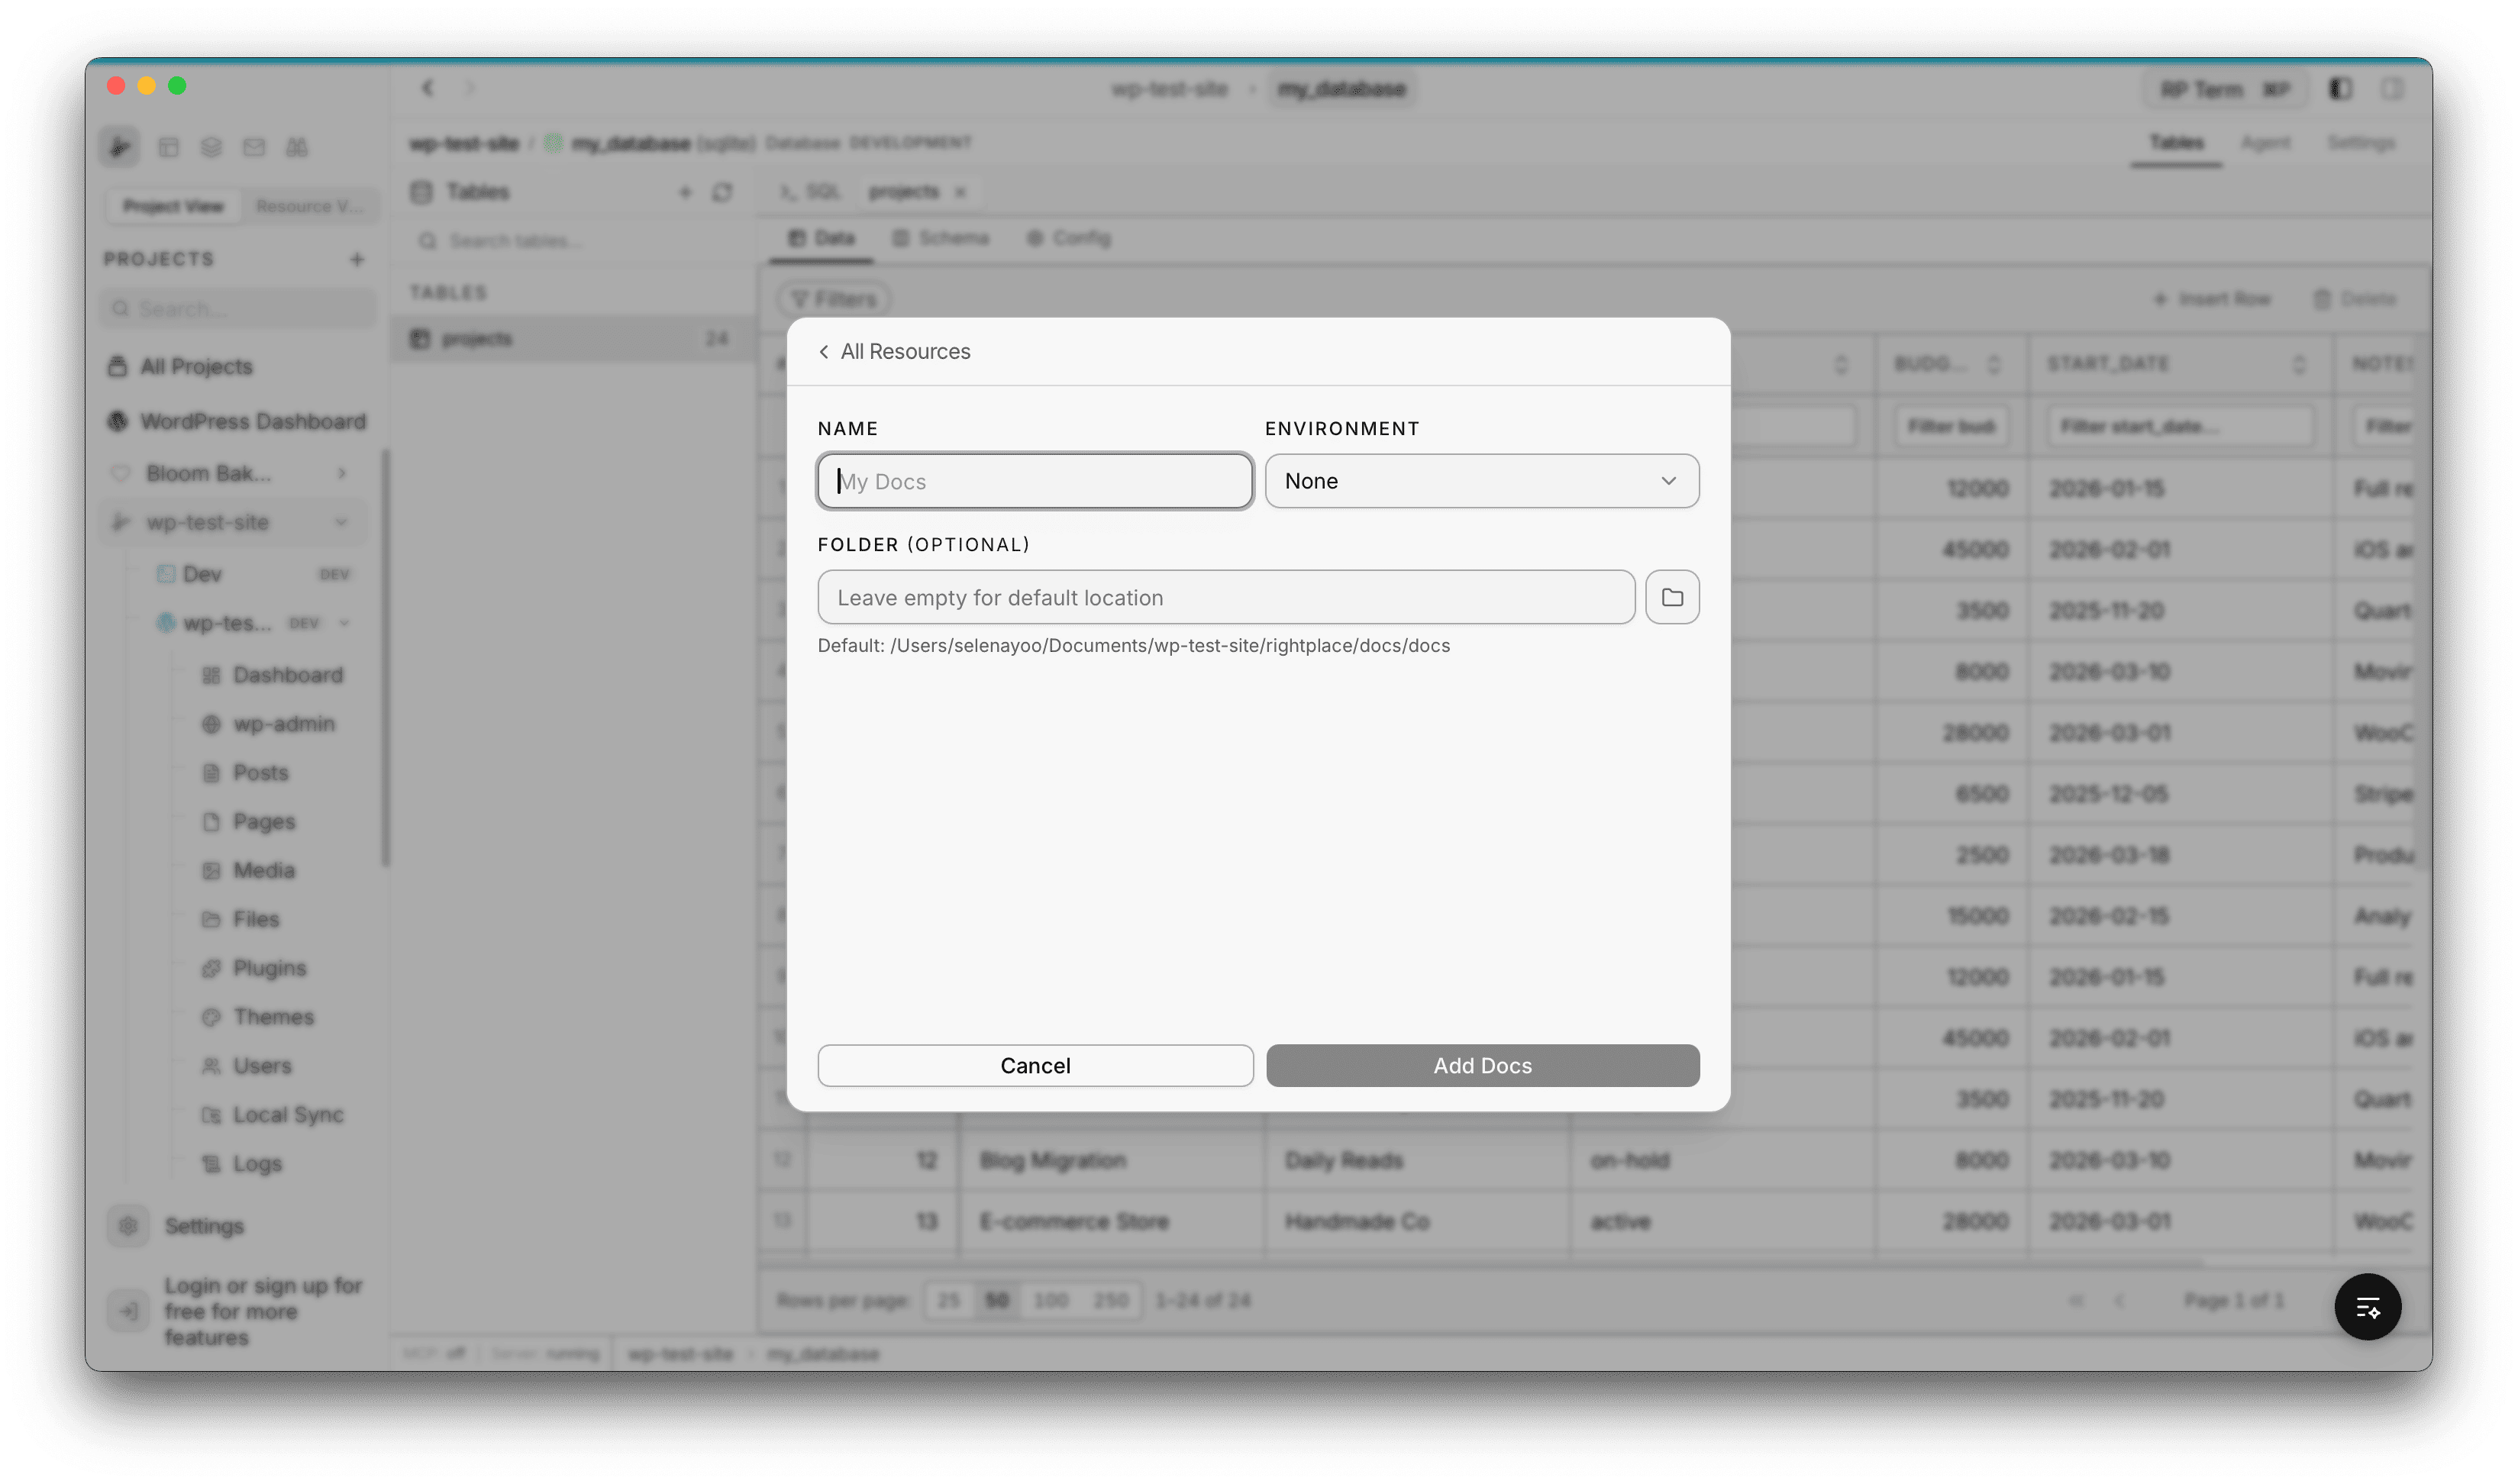Select the database layers icon in the sidebar

(x=211, y=147)
